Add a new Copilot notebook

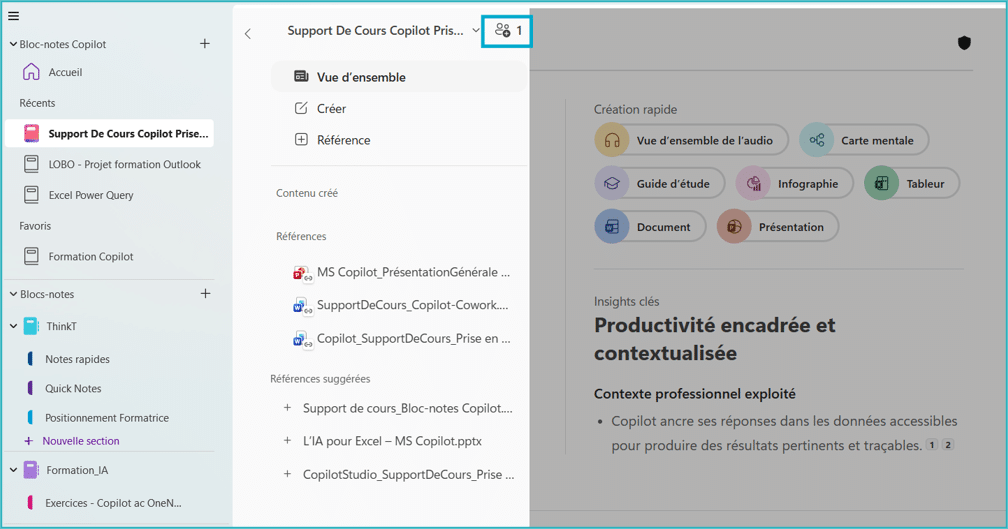pos(204,44)
